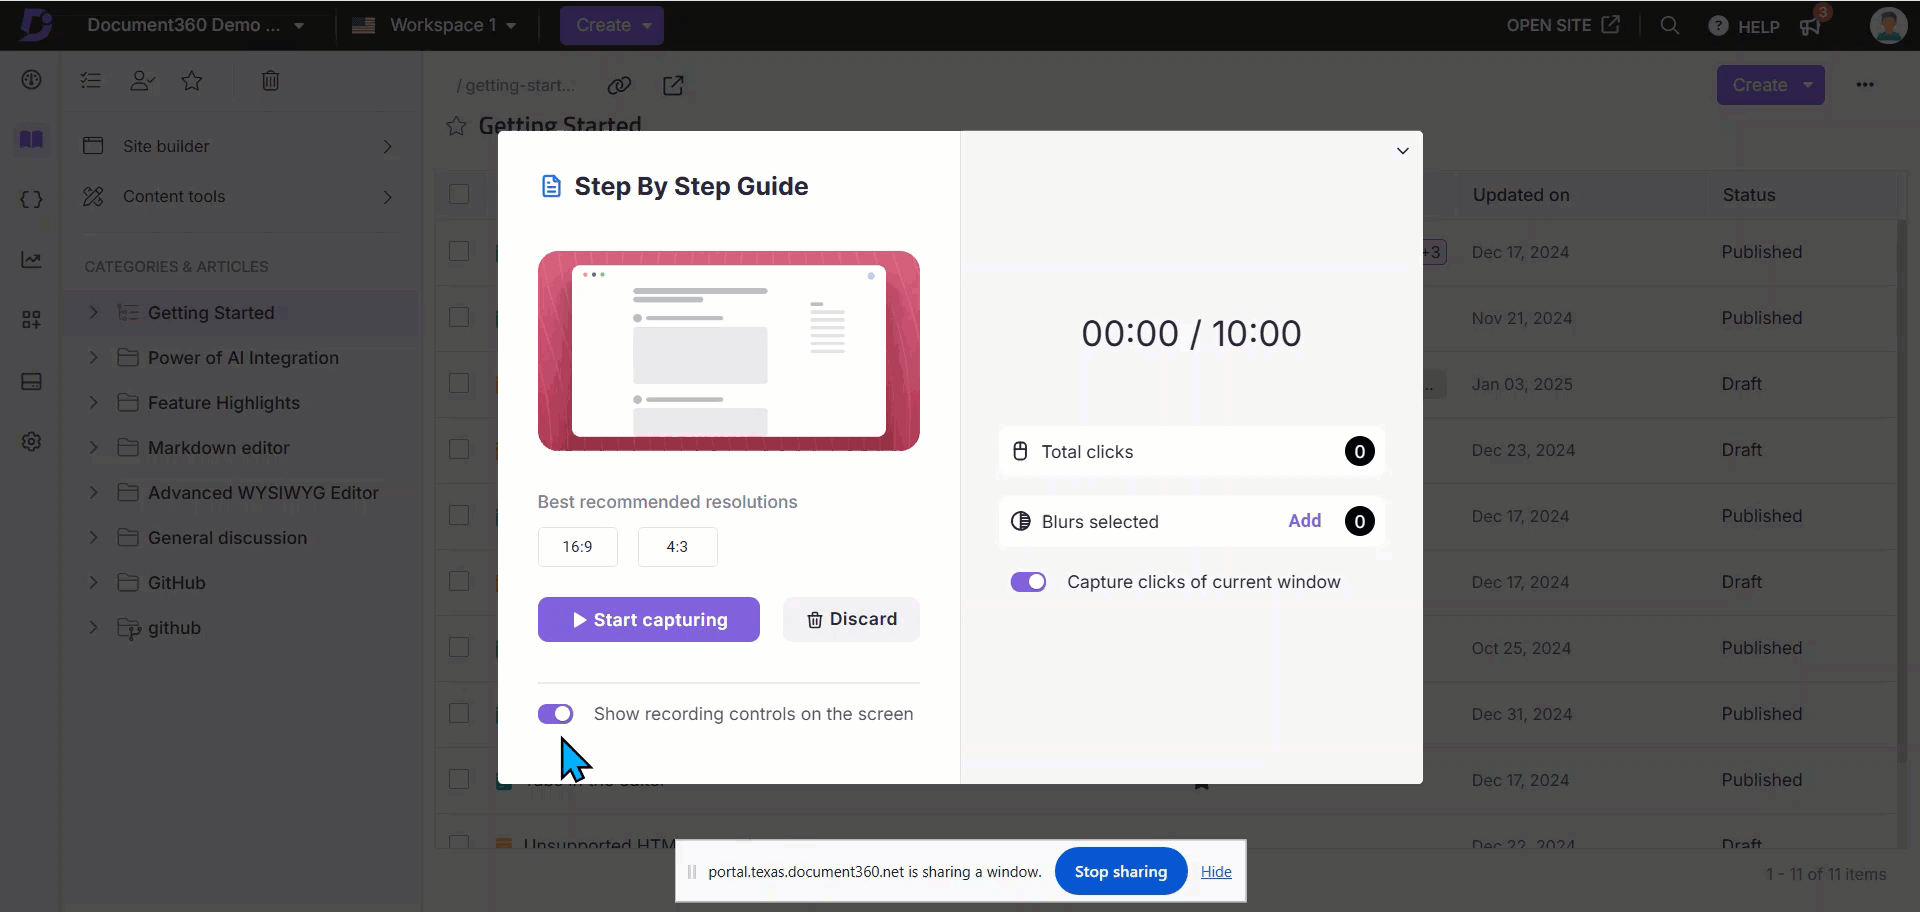Check the row checkbox for Dec 31, 2024
The width and height of the screenshot is (1920, 912).
click(x=459, y=713)
